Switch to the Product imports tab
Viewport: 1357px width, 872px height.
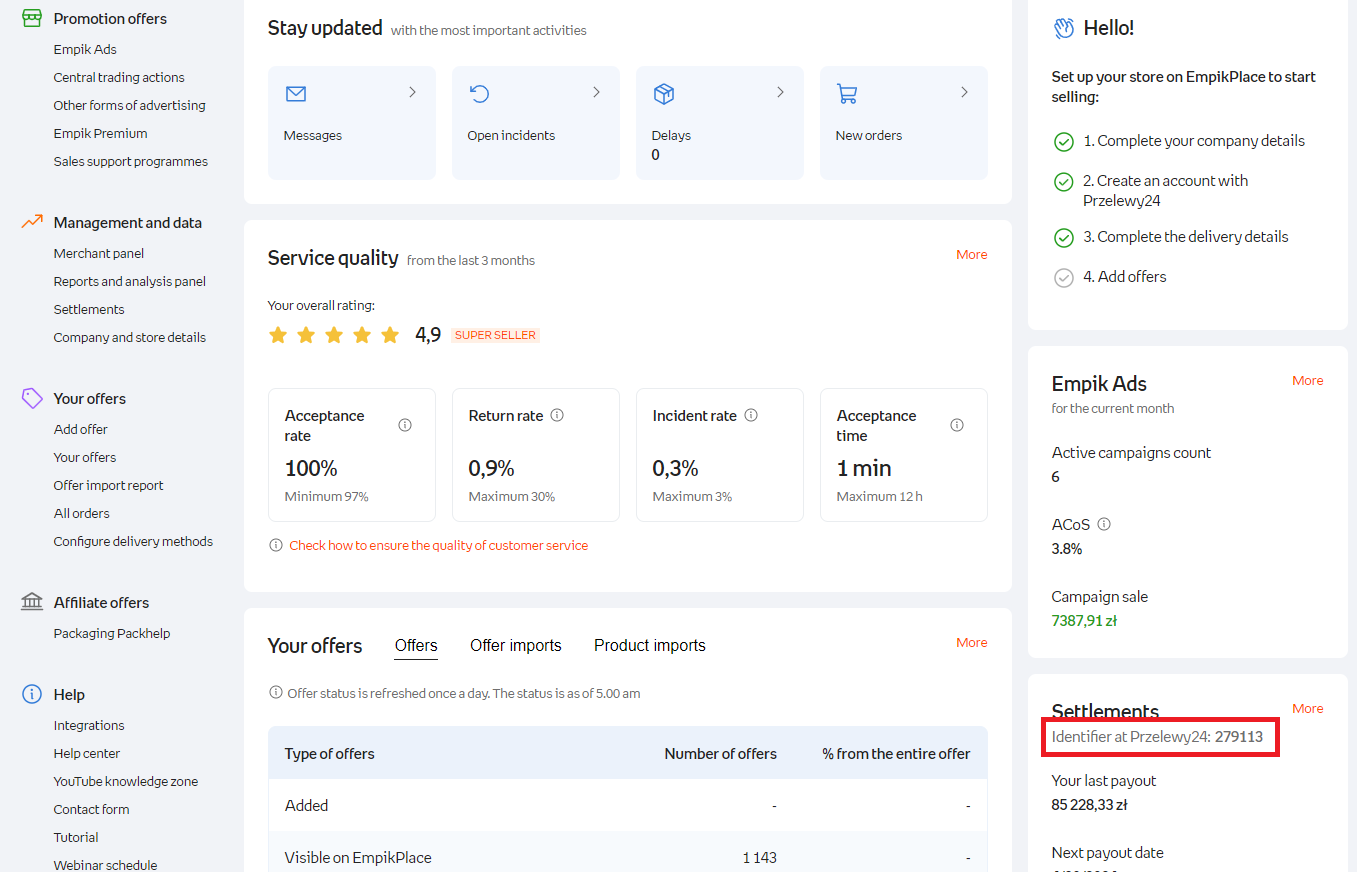650,646
